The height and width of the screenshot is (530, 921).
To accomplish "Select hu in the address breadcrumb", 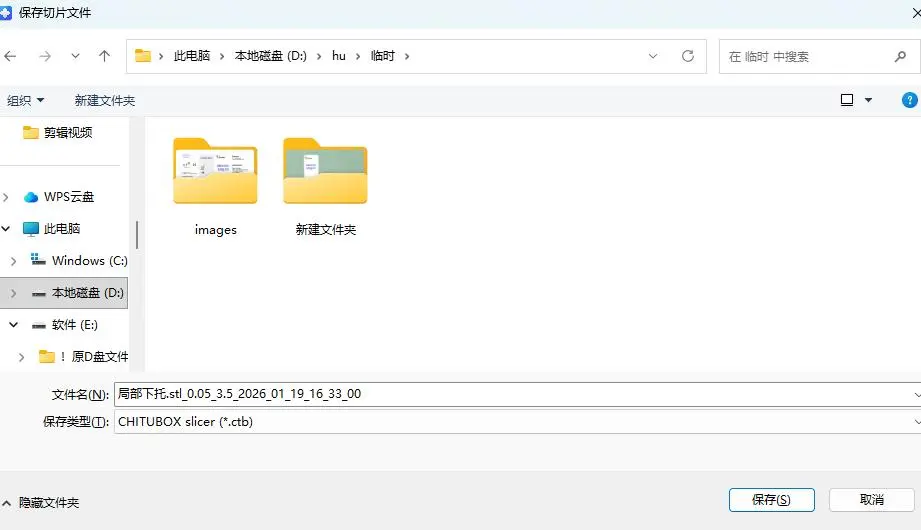I will (x=338, y=56).
